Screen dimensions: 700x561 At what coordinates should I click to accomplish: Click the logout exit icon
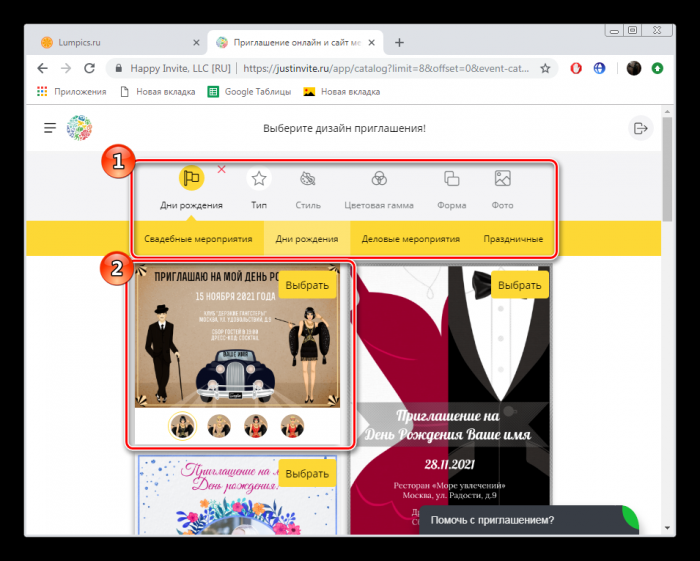pyautogui.click(x=641, y=128)
